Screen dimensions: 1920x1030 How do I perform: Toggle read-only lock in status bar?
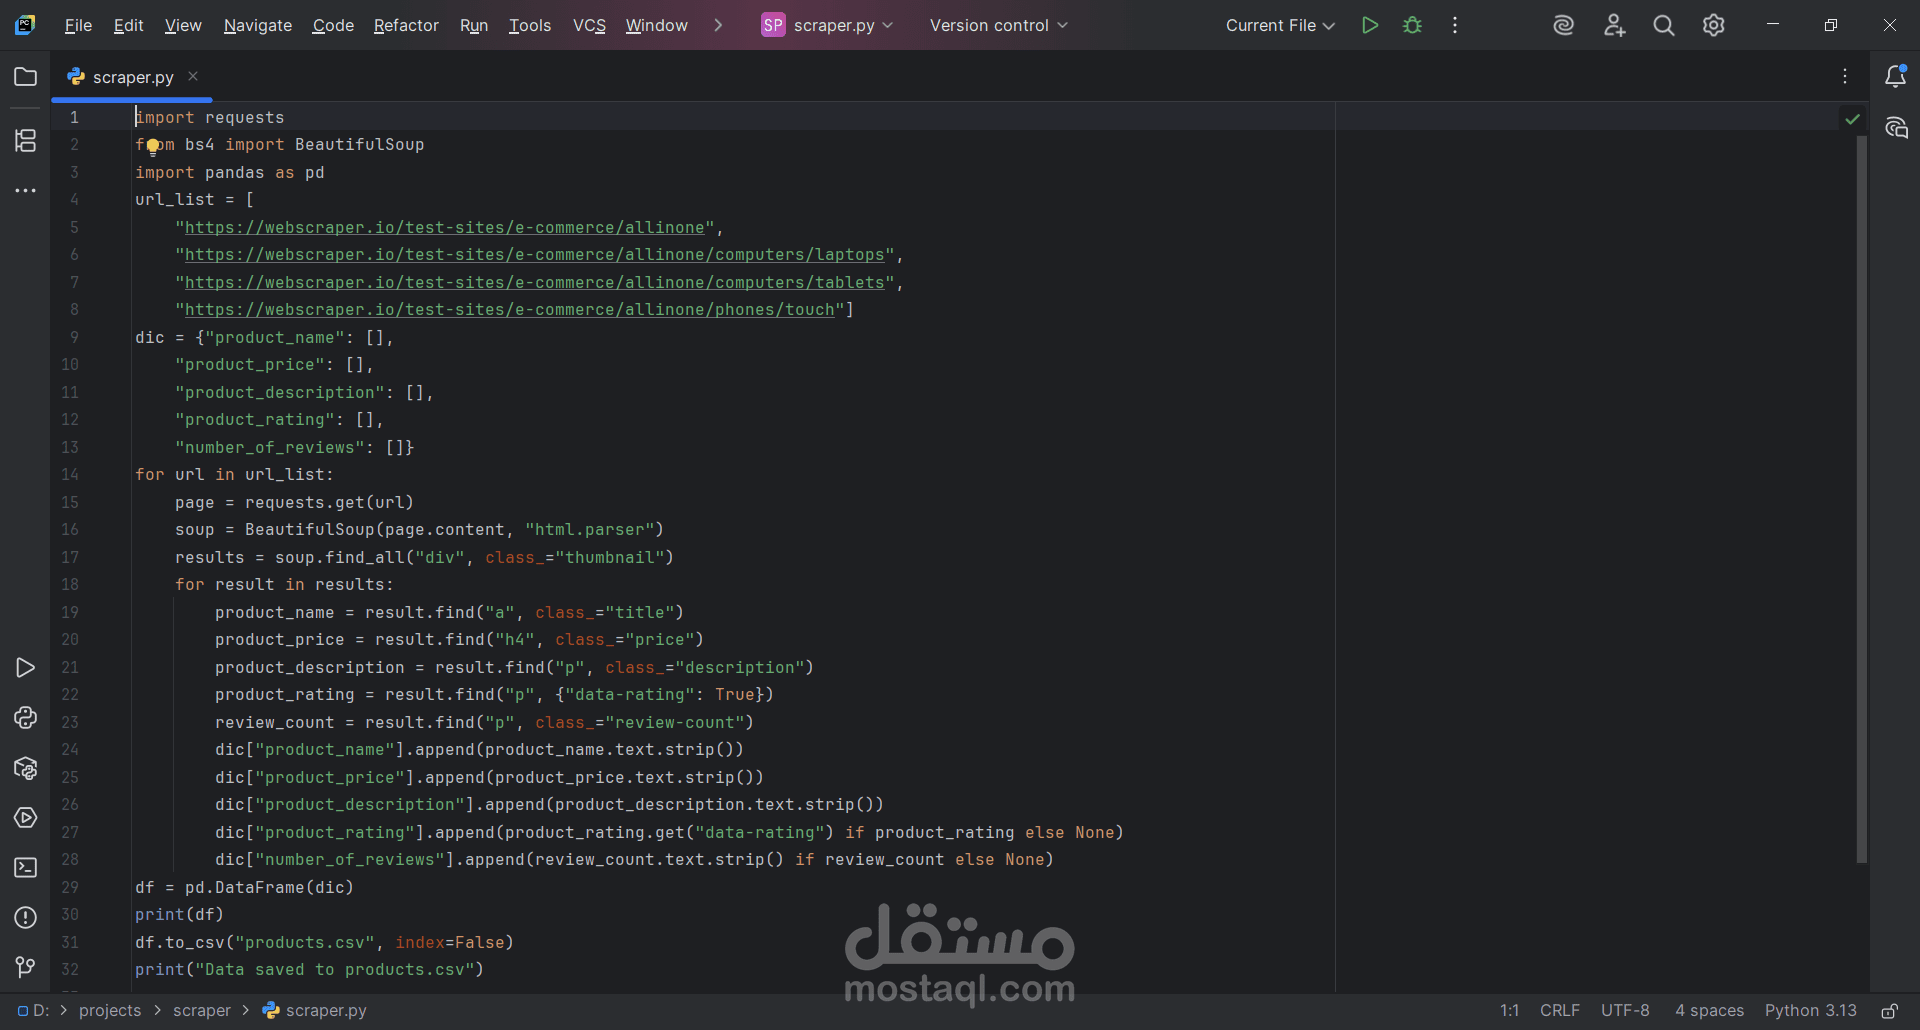(x=1890, y=1011)
